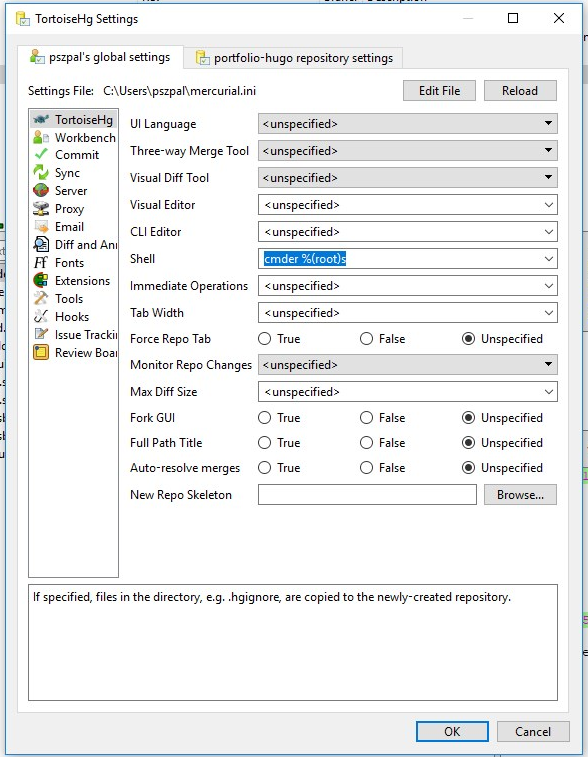The width and height of the screenshot is (588, 757).
Task: Click the 'Immediate Operations' label
Action: click(189, 286)
